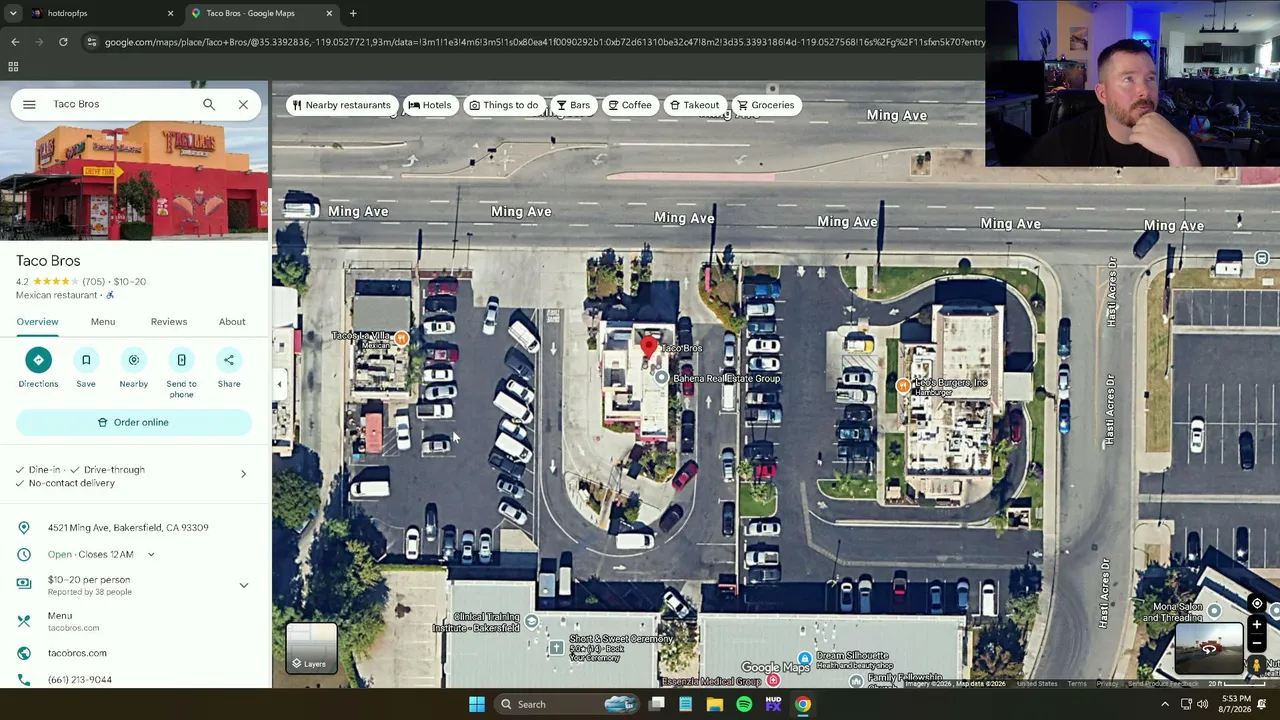Image resolution: width=1280 pixels, height=720 pixels.
Task: Select the Bars filter chip
Action: (x=573, y=105)
